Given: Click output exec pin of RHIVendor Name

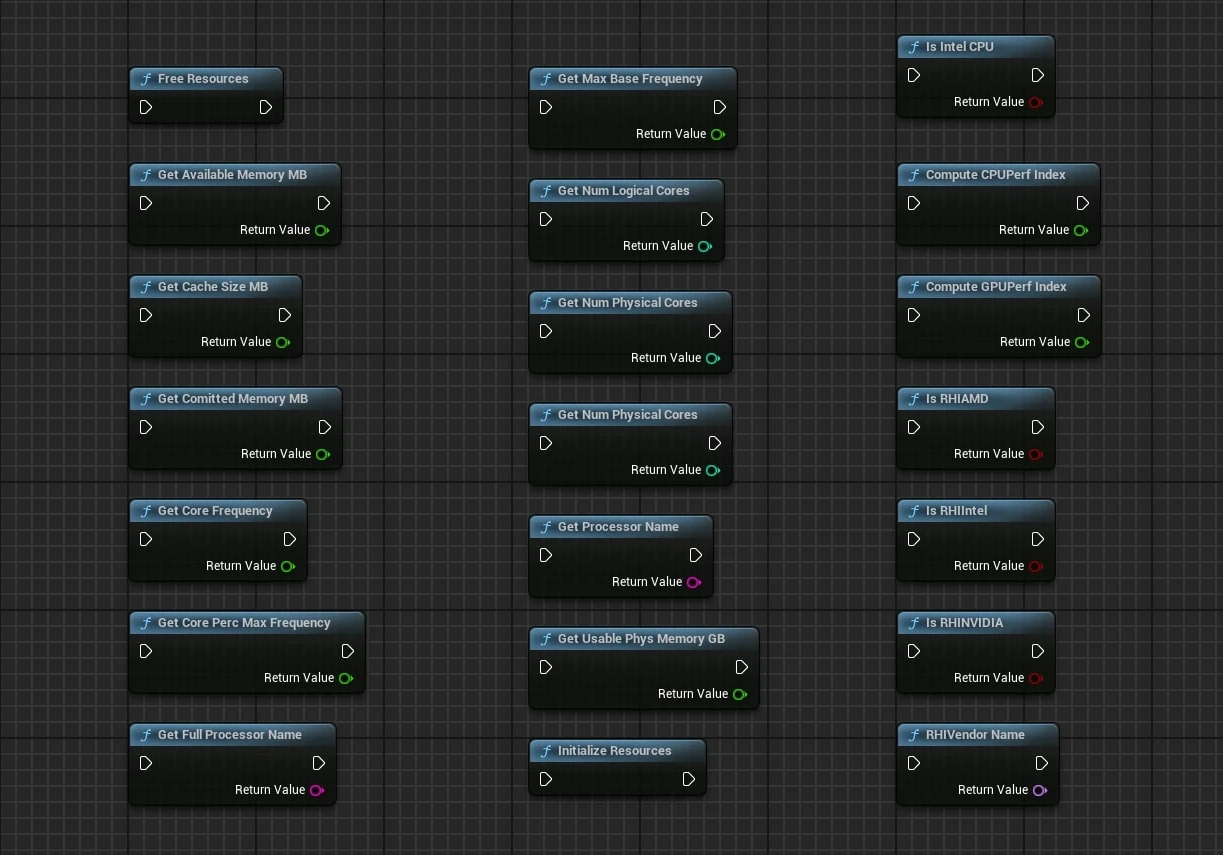Looking at the screenshot, I should click(x=1042, y=763).
